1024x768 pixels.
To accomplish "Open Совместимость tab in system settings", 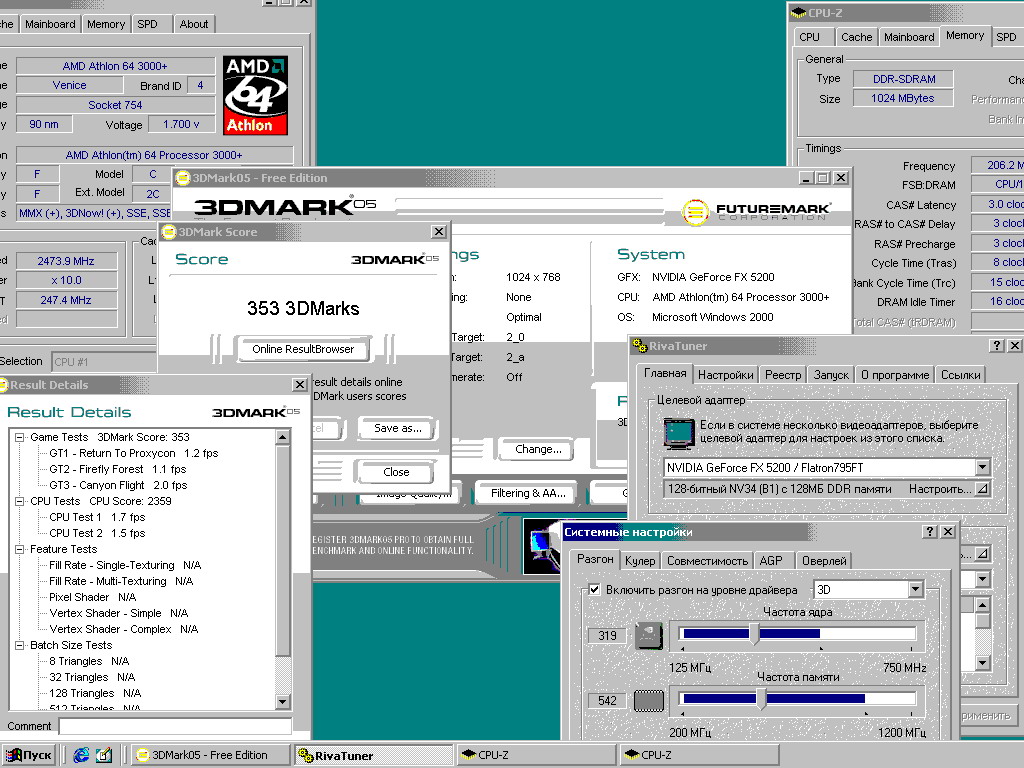I will click(707, 561).
